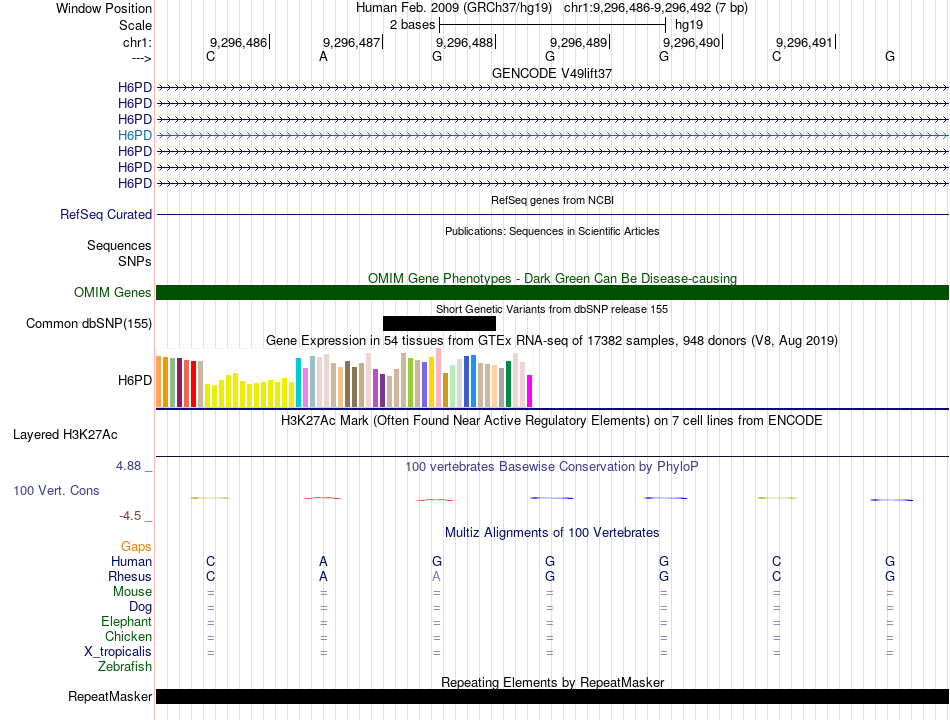Click the 'RefSeq genes from NCBI' title
The height and width of the screenshot is (720, 950).
coord(552,200)
